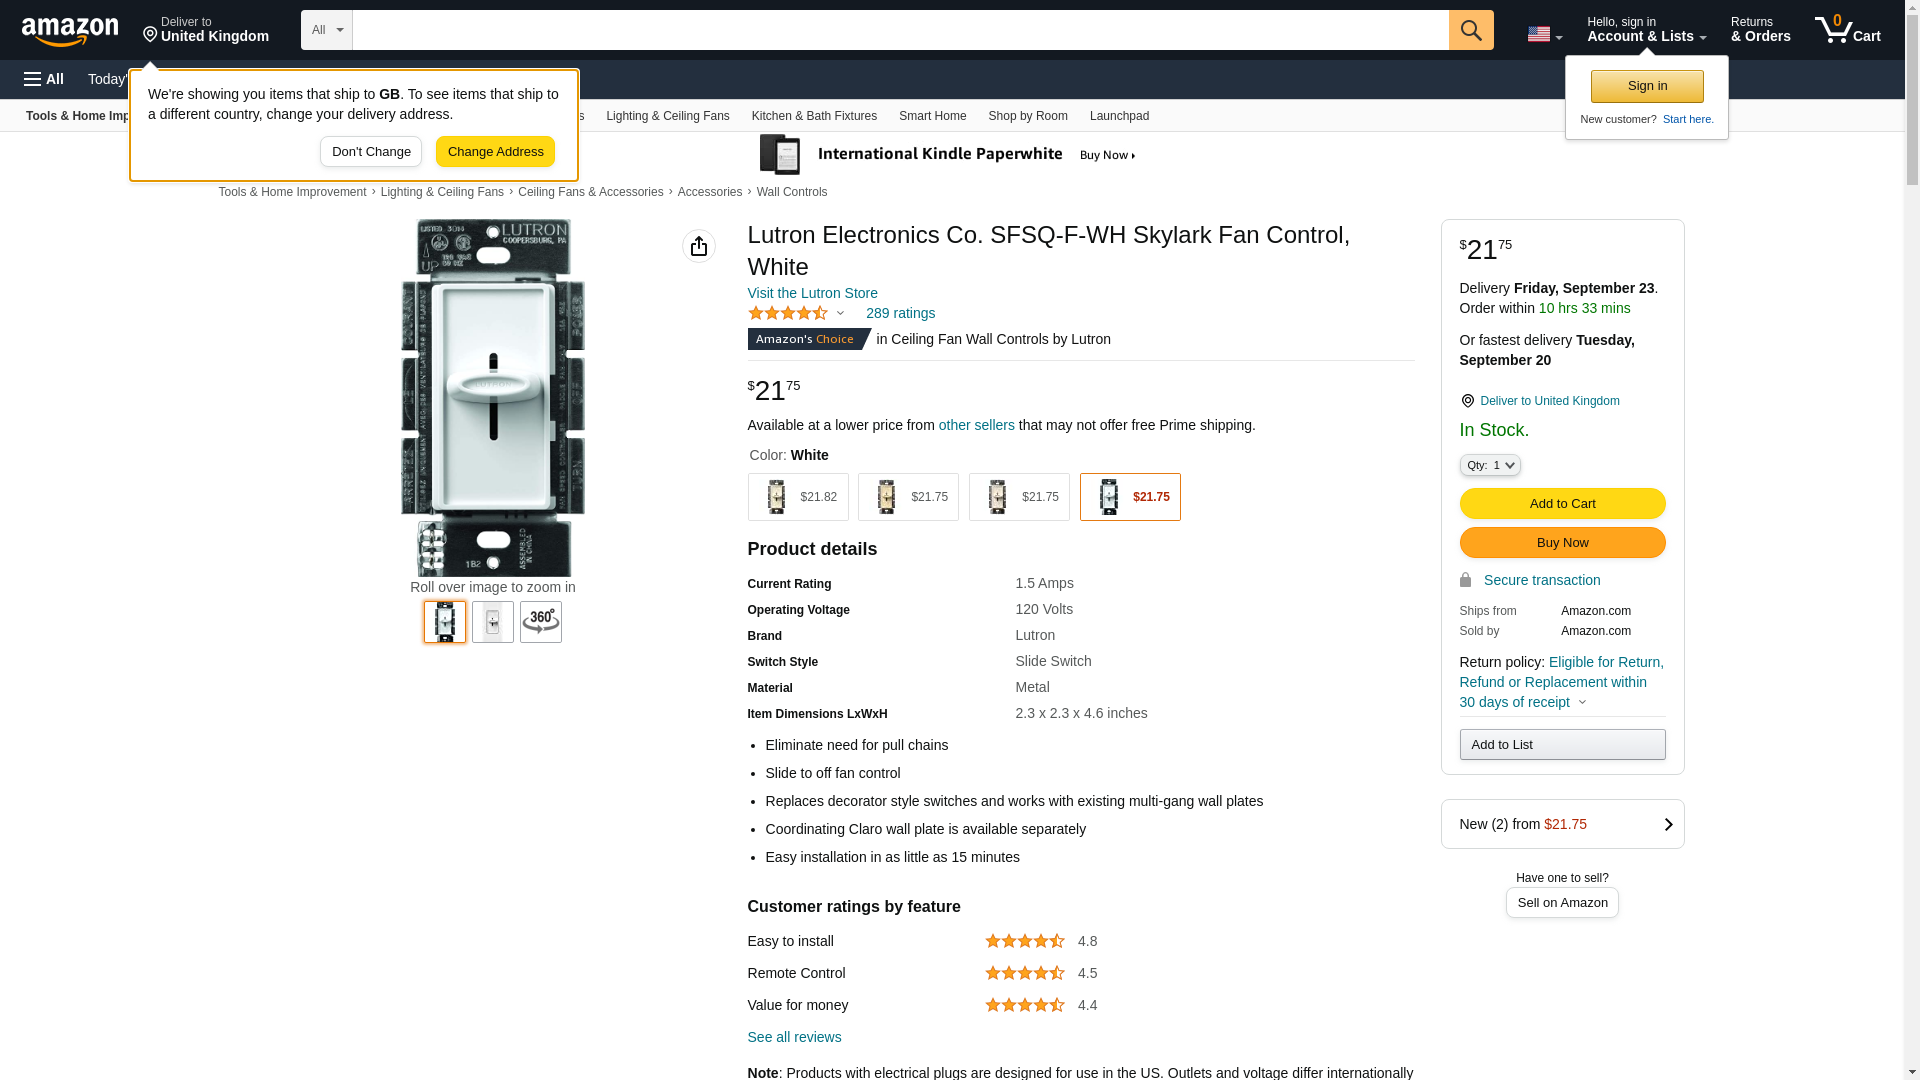Open the All hamburger menu

[x=44, y=79]
